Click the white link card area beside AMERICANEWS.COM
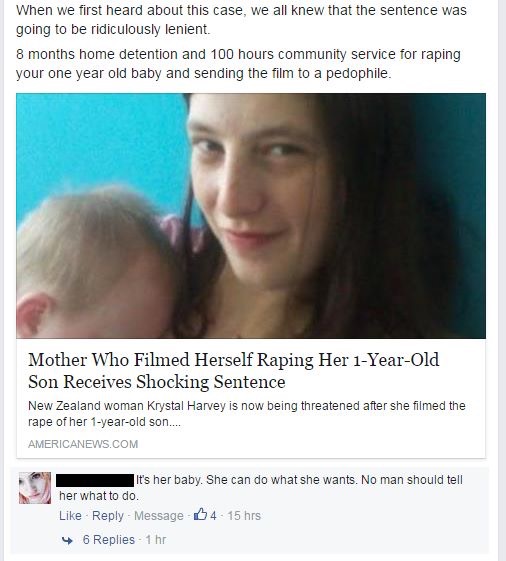This screenshot has height=561, width=506. coord(311,444)
